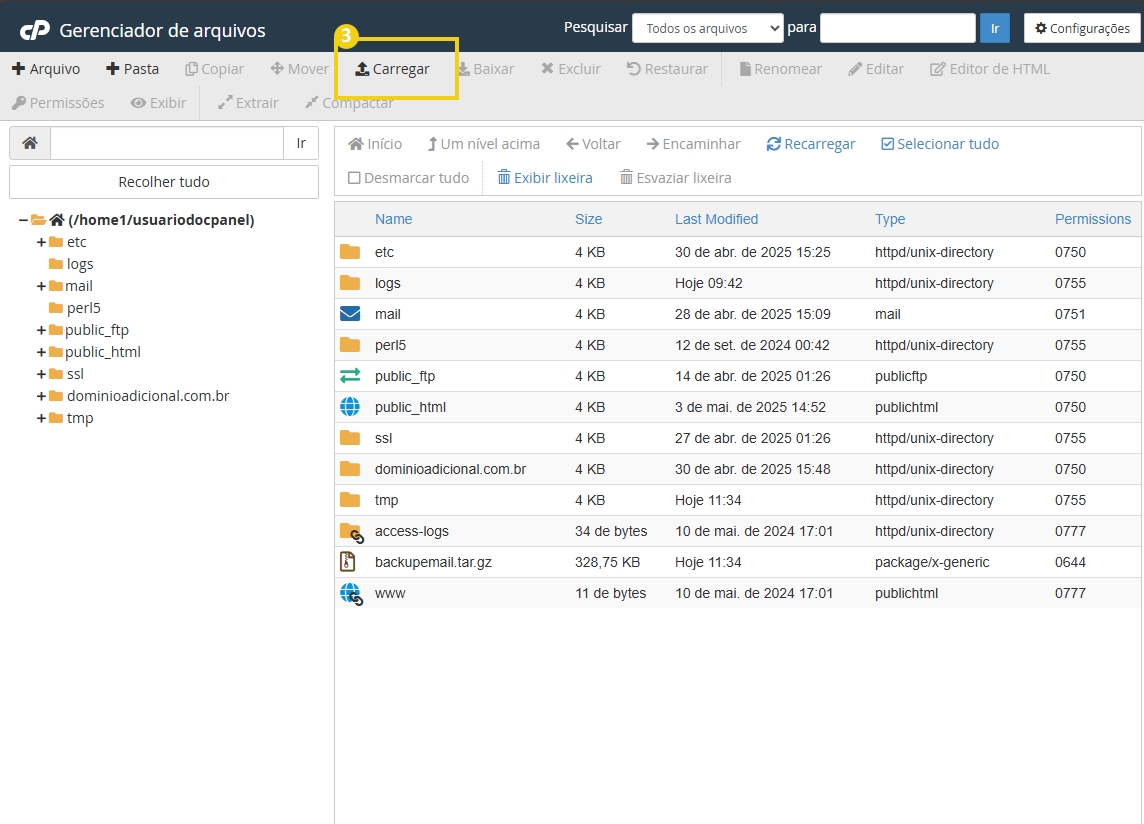Click the Encaminhar navigation button

pyautogui.click(x=693, y=144)
